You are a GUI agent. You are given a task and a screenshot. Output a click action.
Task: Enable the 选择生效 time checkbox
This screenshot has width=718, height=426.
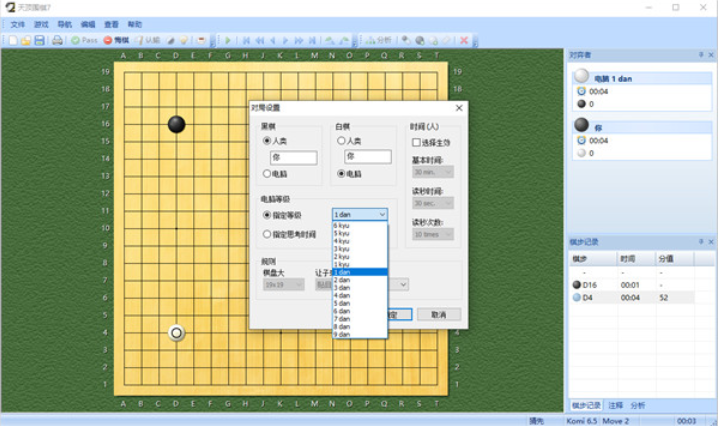coord(417,142)
